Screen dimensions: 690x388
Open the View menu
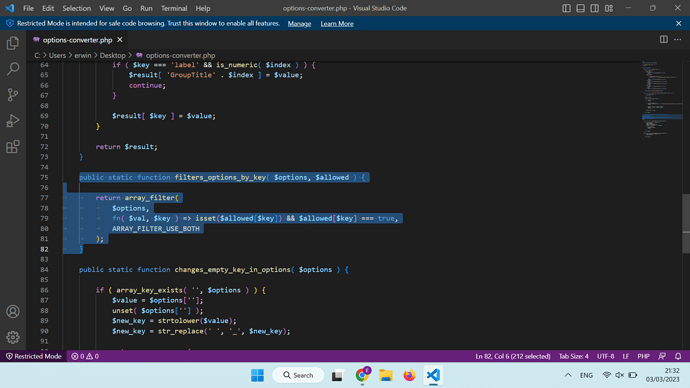[x=106, y=8]
